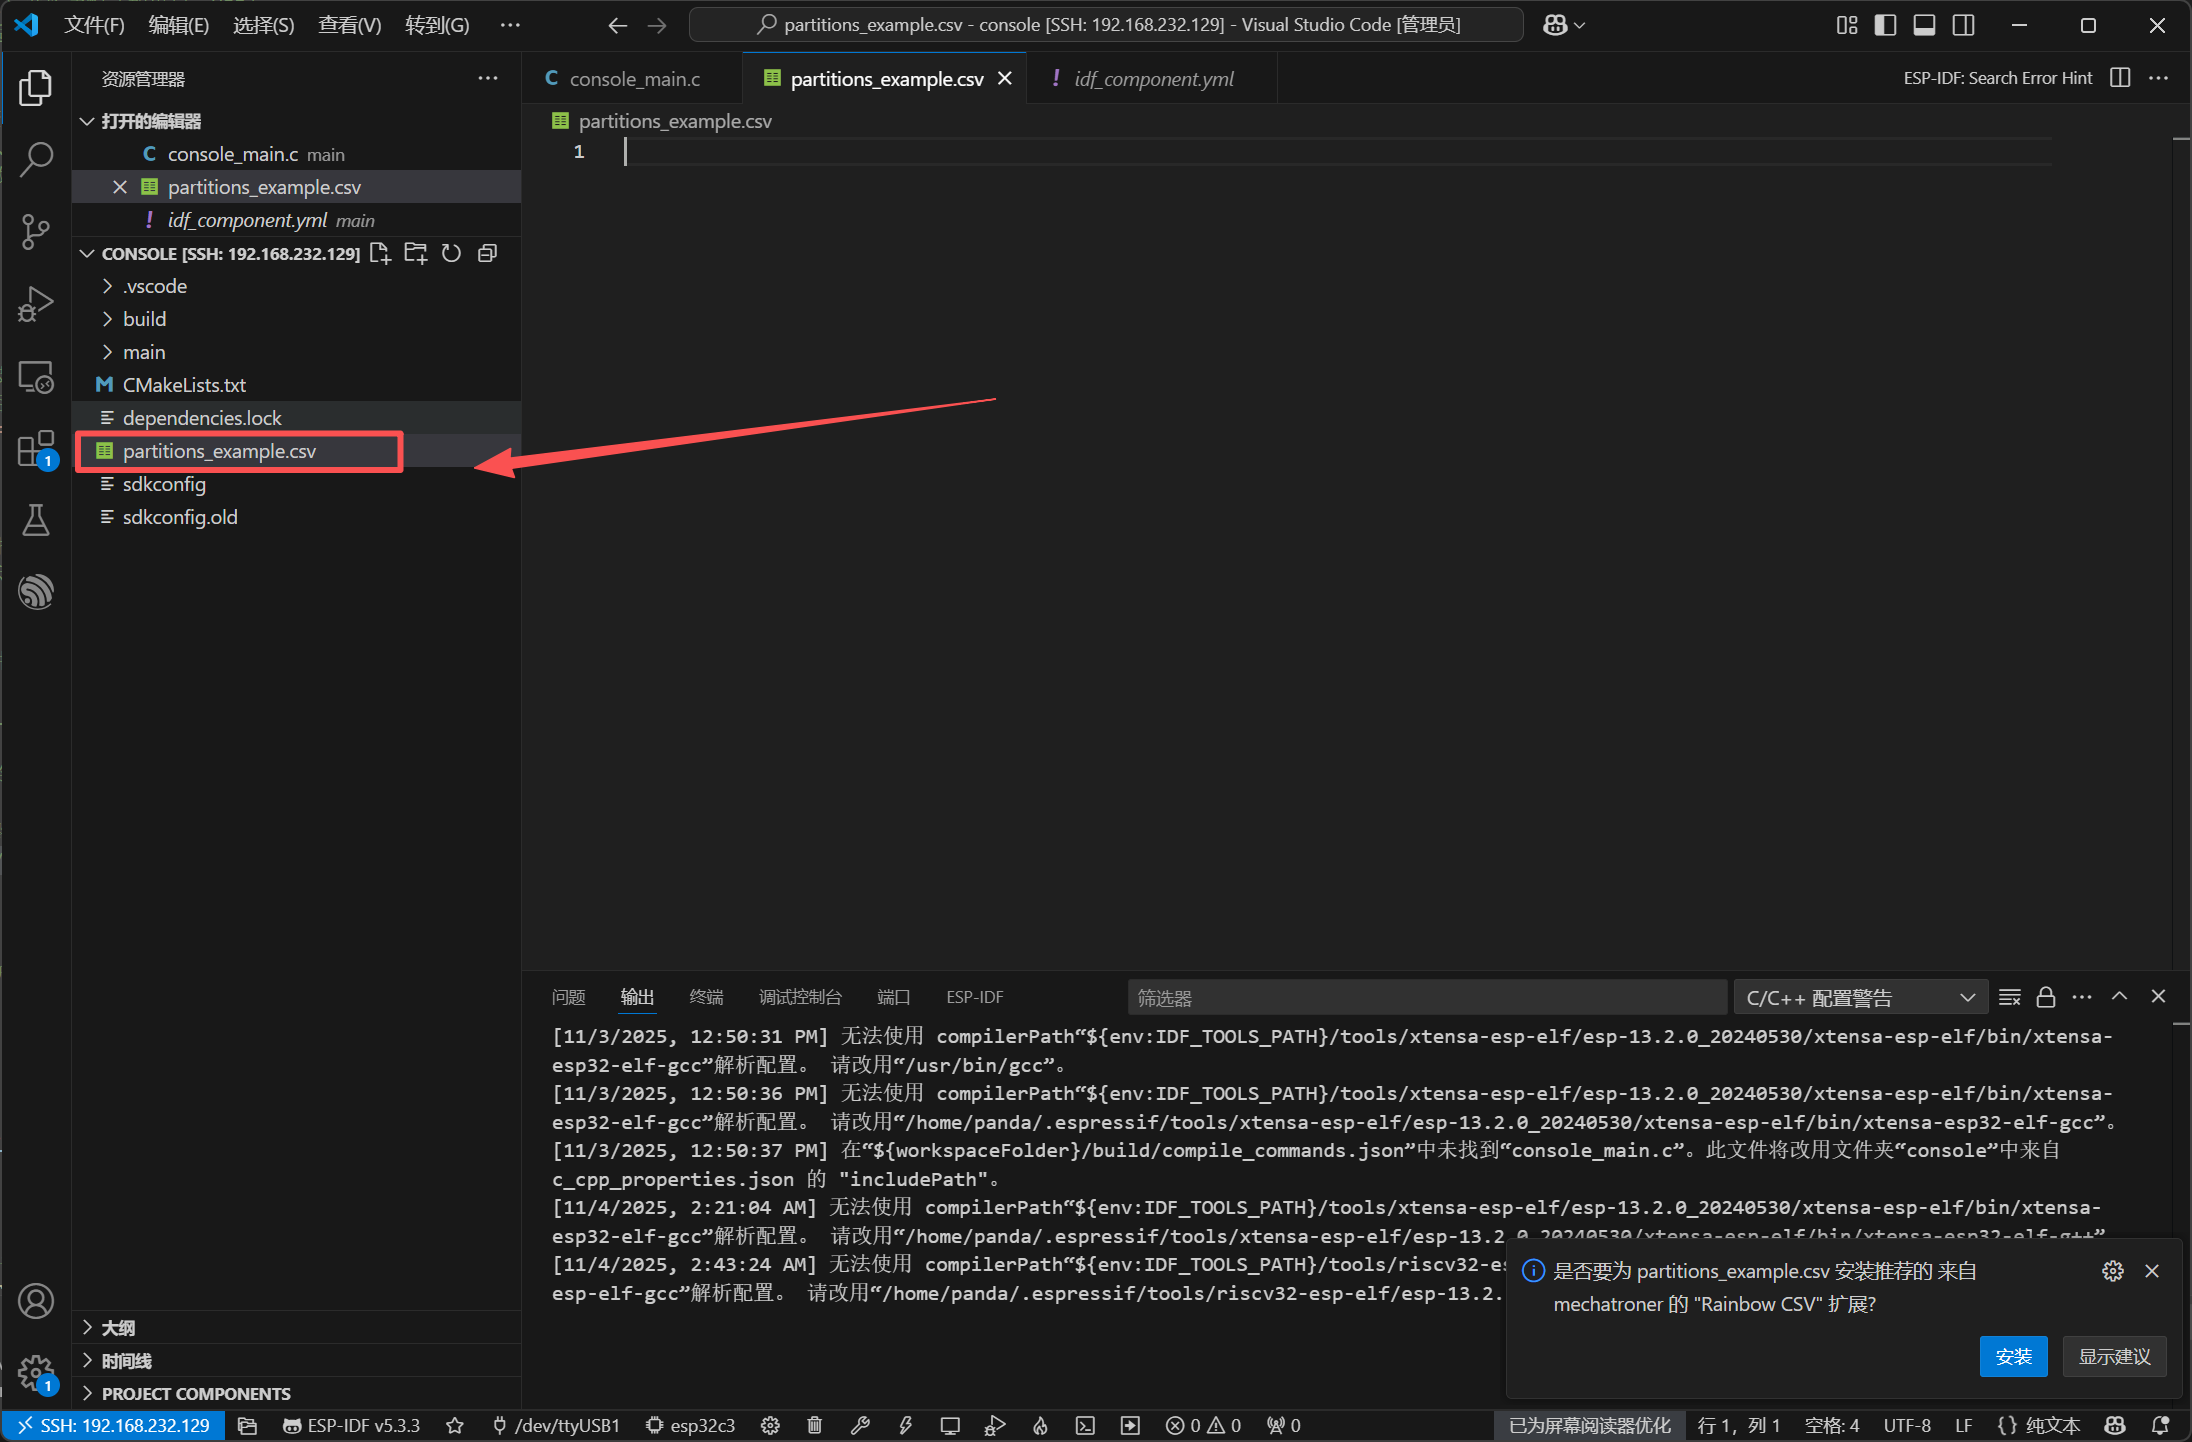The width and height of the screenshot is (2192, 1442).
Task: Switch to the 终端 panel tab
Action: pyautogui.click(x=706, y=997)
